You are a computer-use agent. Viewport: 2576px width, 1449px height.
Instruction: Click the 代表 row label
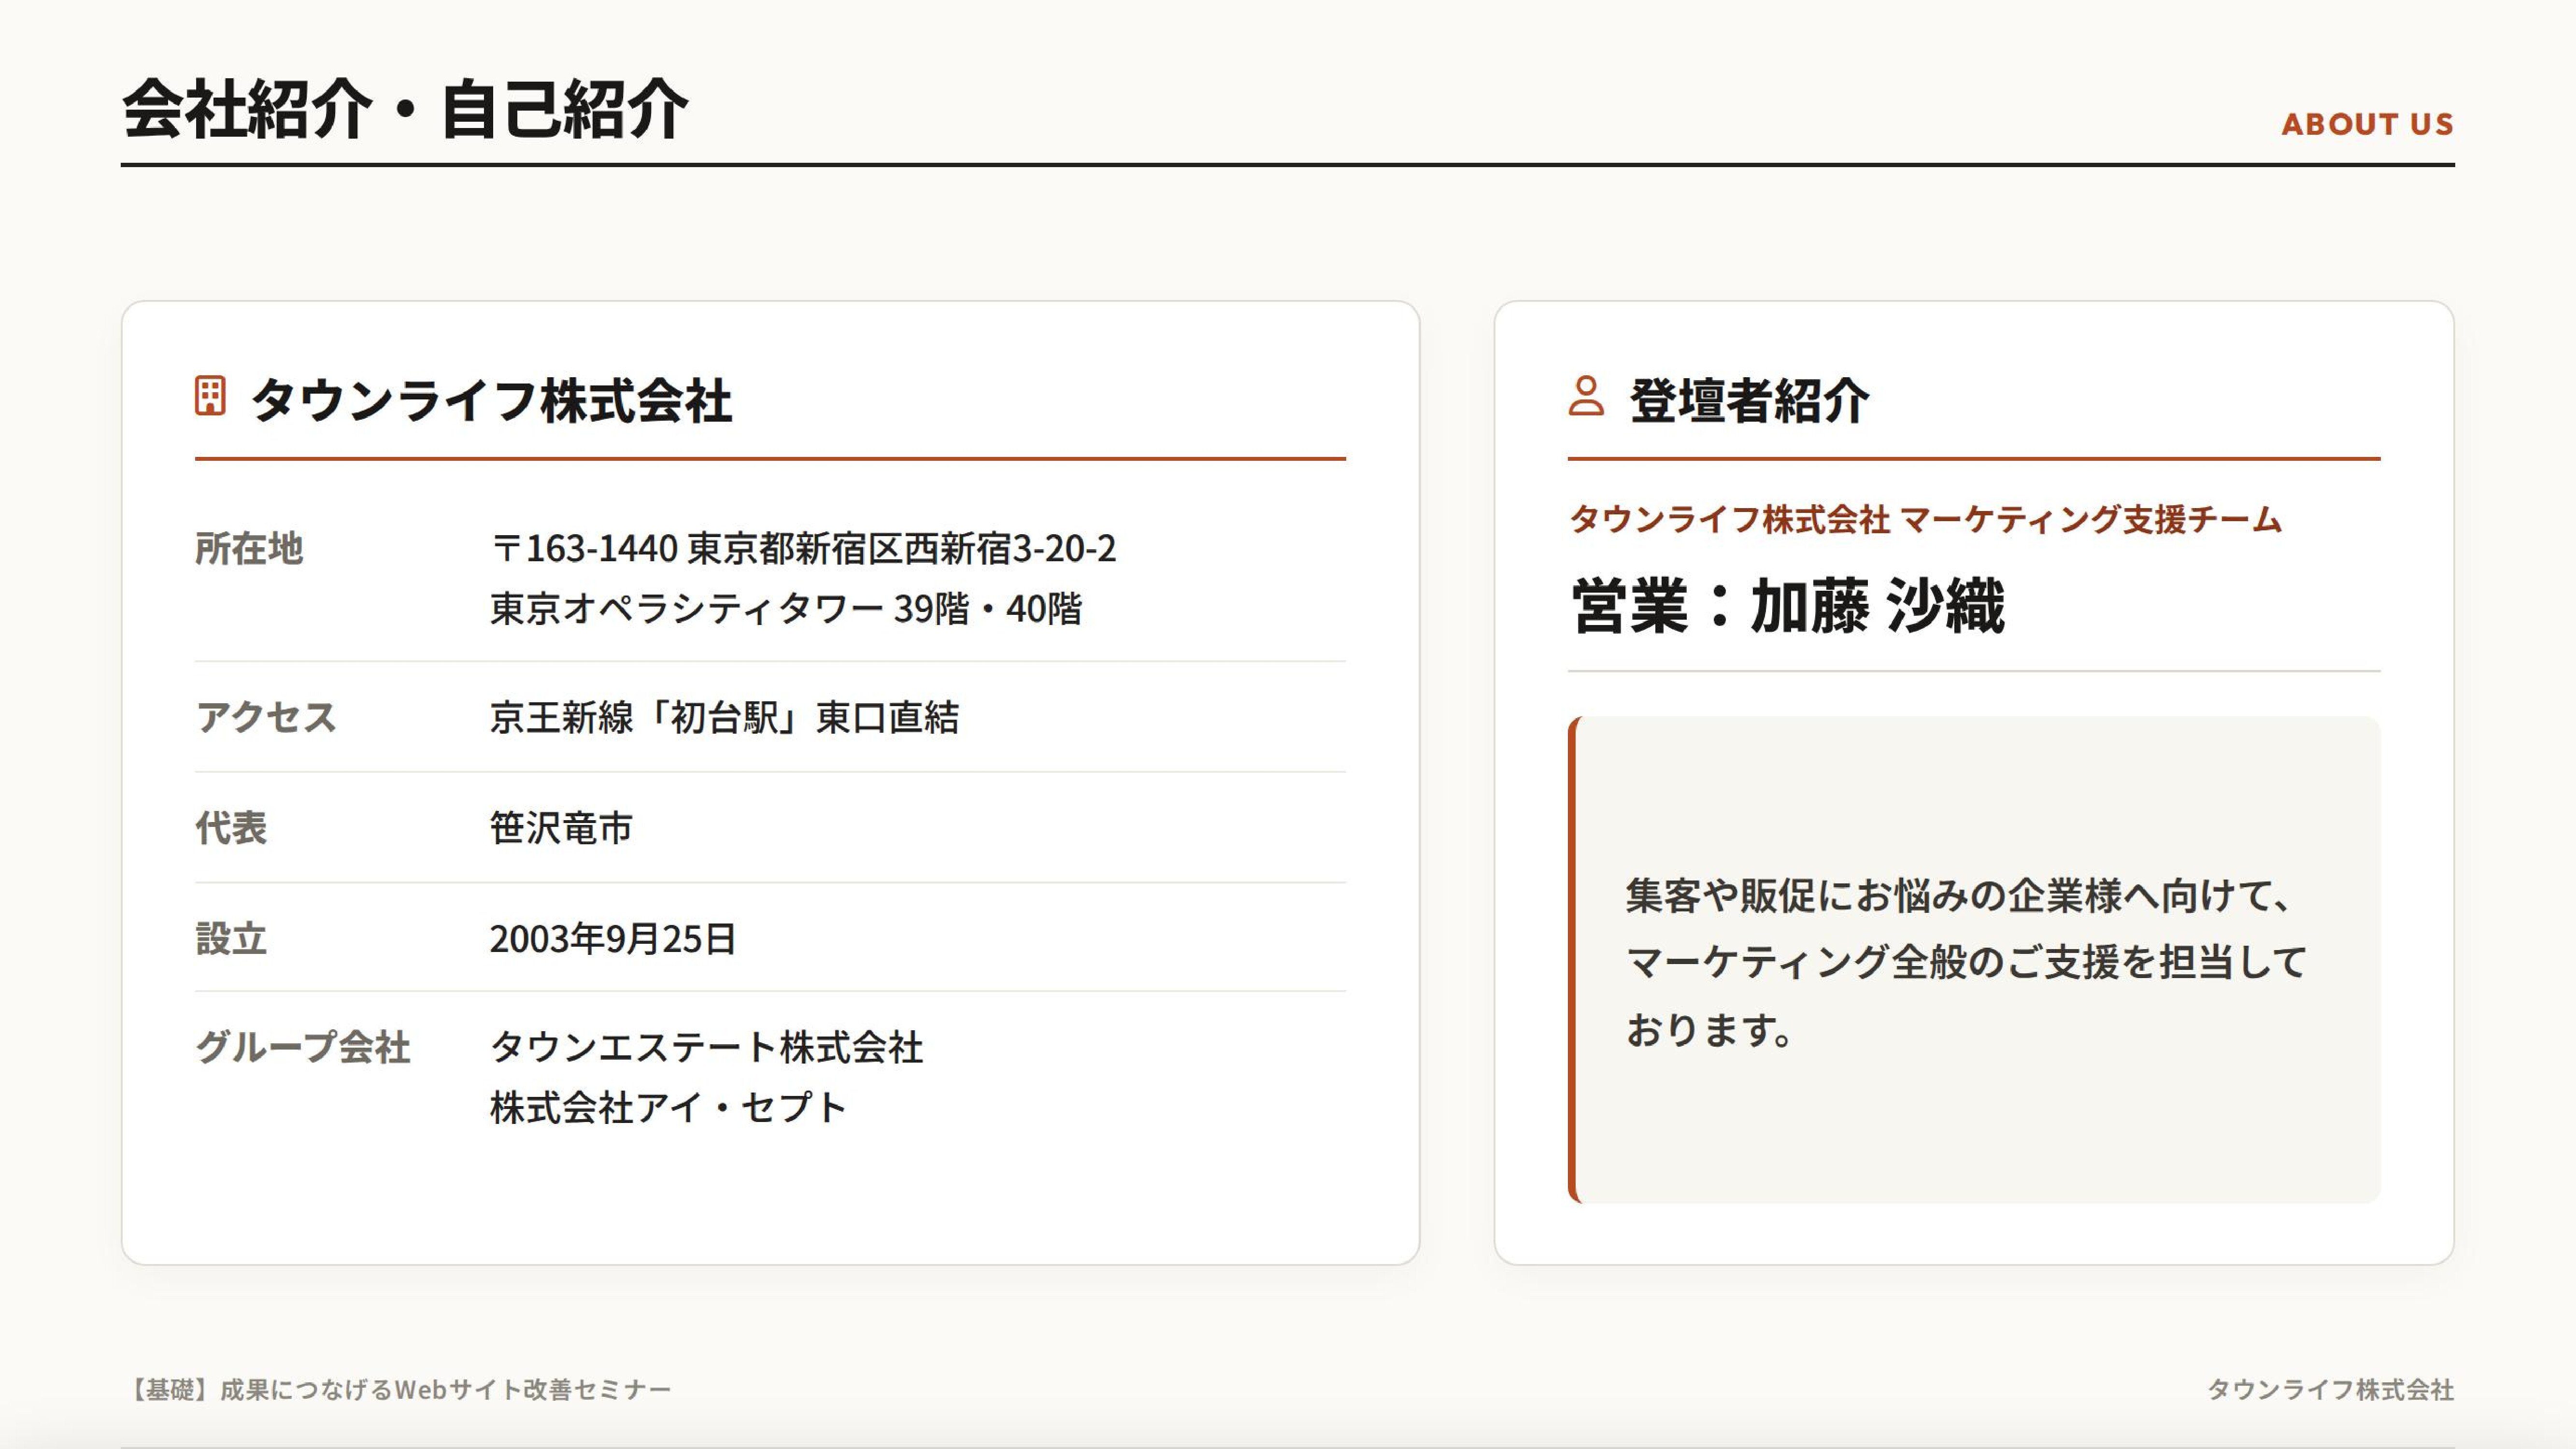pyautogui.click(x=231, y=828)
